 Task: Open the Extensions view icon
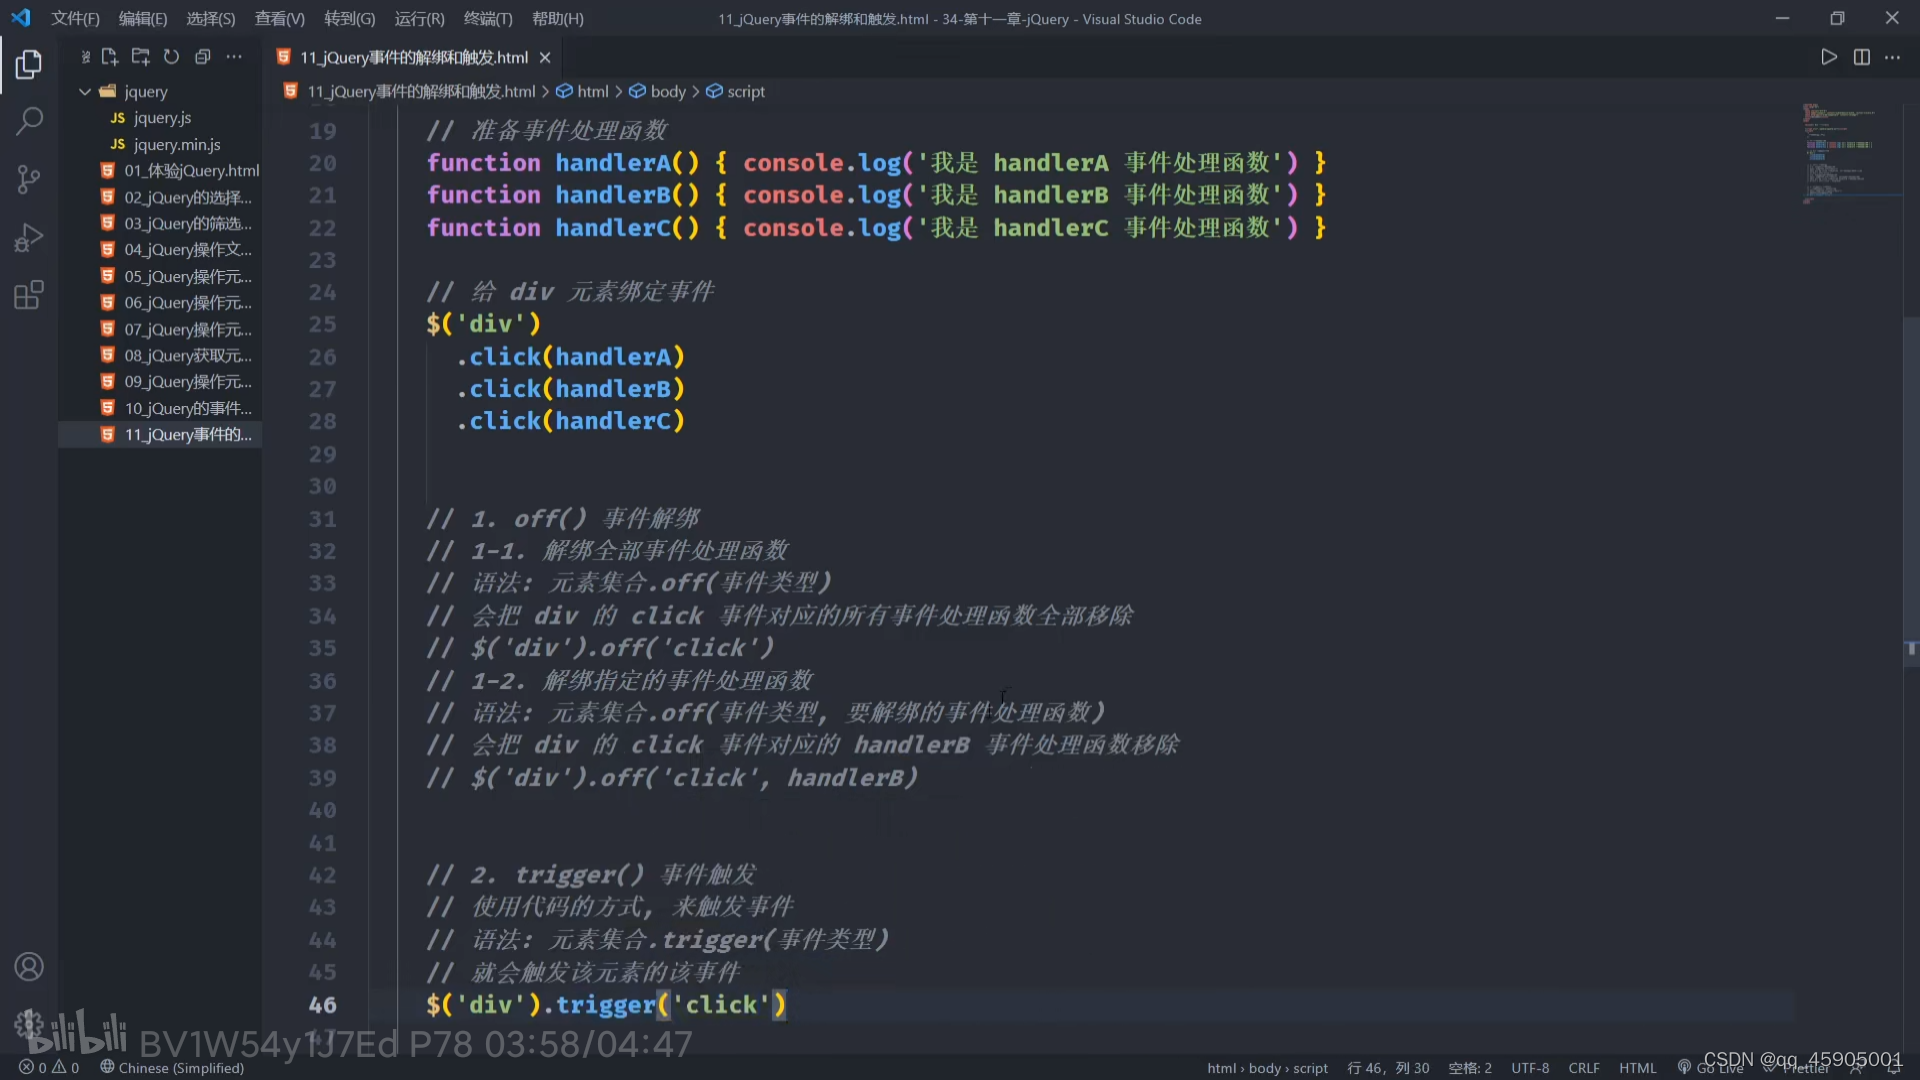pyautogui.click(x=29, y=296)
